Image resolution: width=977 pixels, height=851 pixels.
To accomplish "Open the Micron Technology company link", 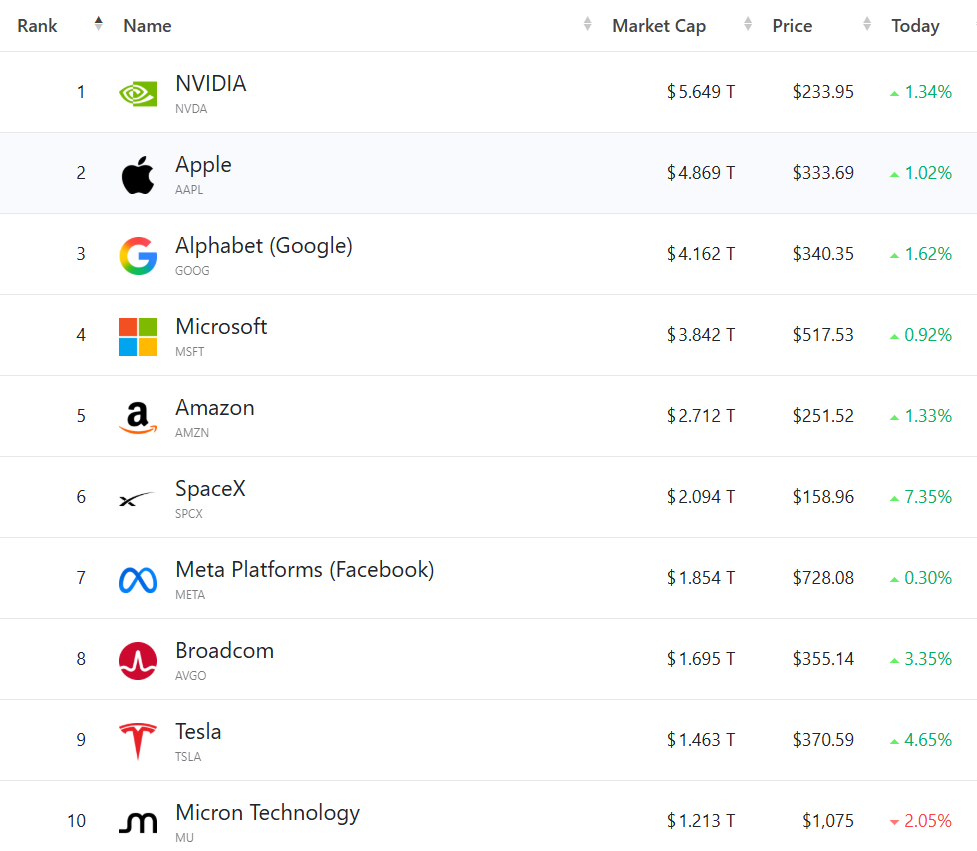I will coord(267,813).
